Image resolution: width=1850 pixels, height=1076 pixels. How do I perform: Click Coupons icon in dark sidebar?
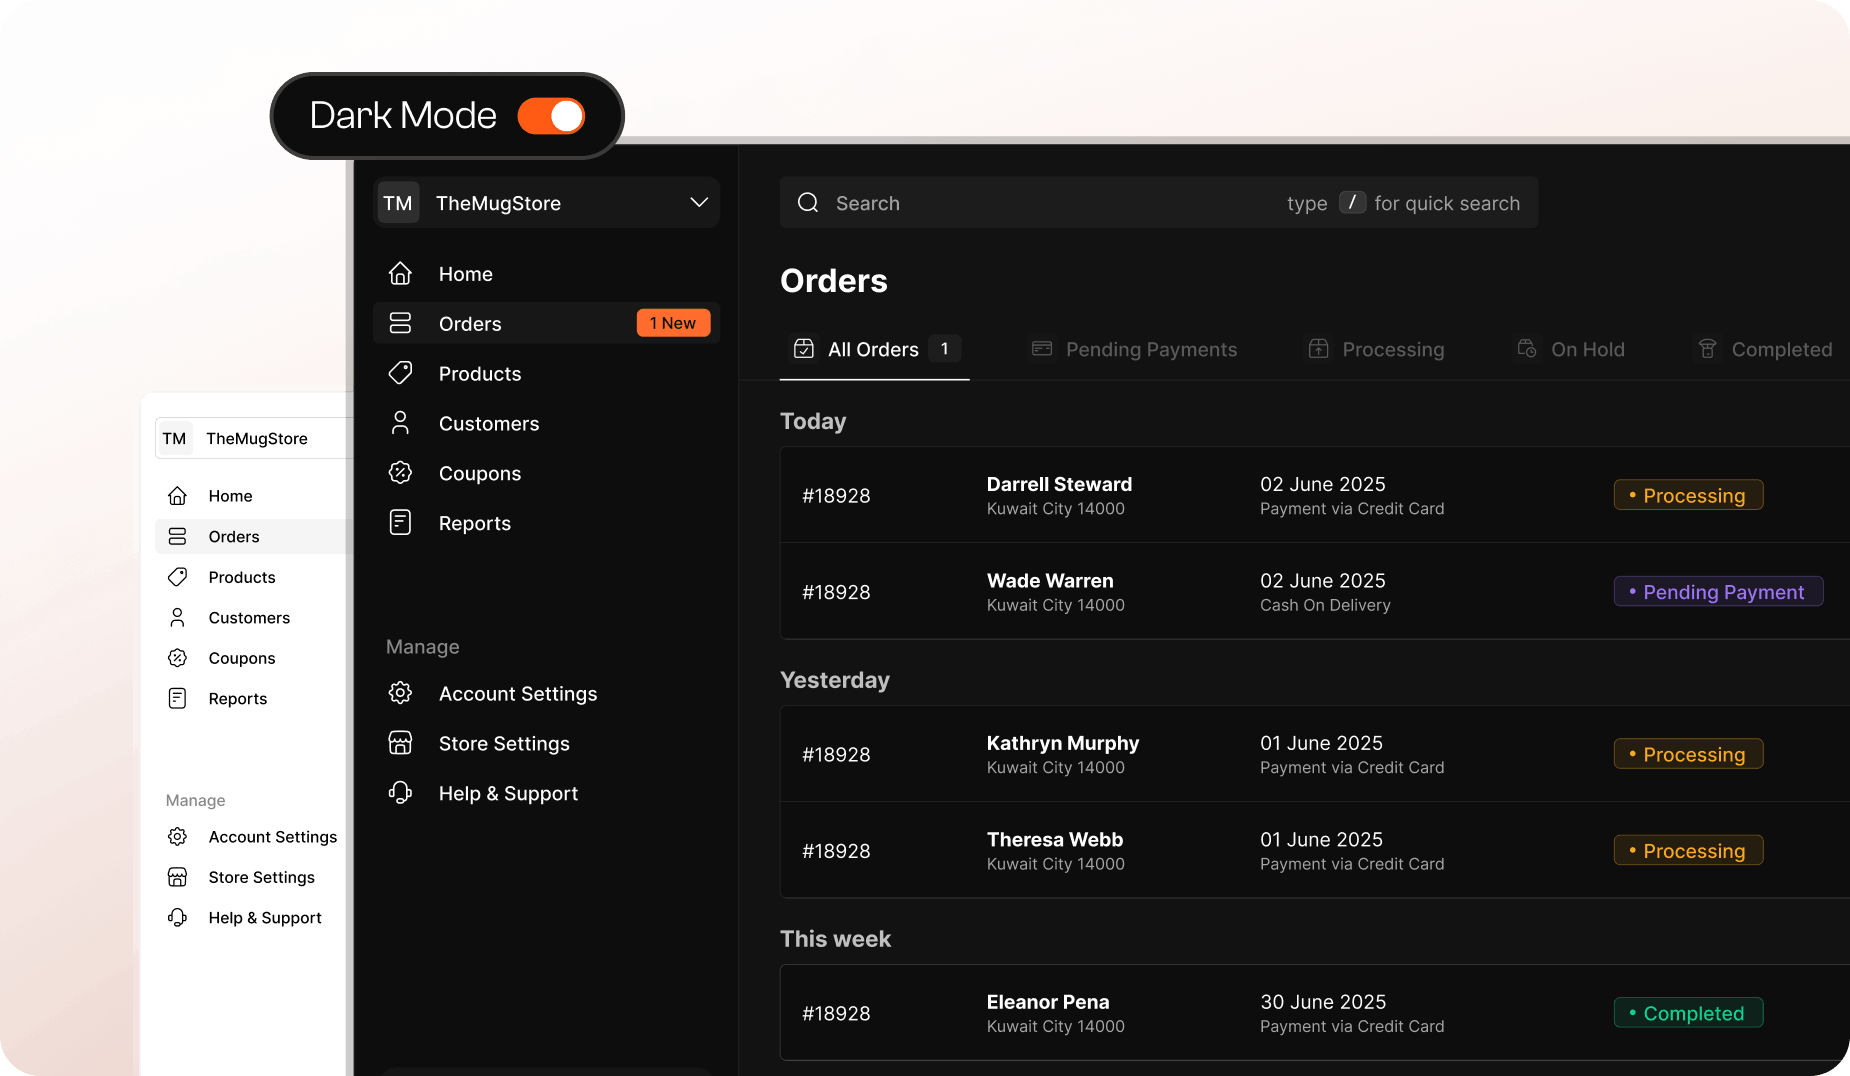(x=400, y=473)
